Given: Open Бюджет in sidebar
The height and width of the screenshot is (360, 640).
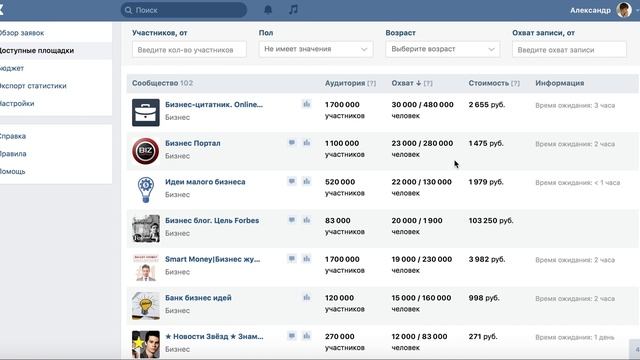Looking at the screenshot, I should (x=12, y=68).
